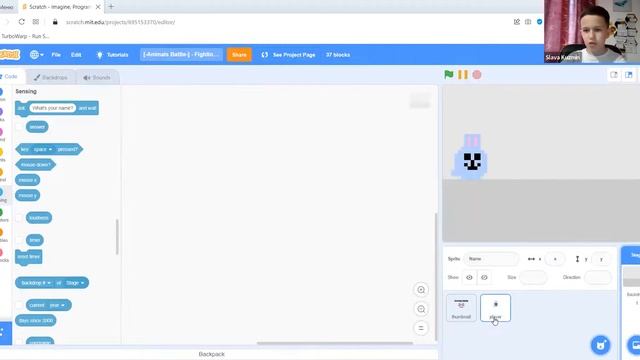Click the Tutorials lightbulb icon
Screen dimensions: 640x360
99,55
